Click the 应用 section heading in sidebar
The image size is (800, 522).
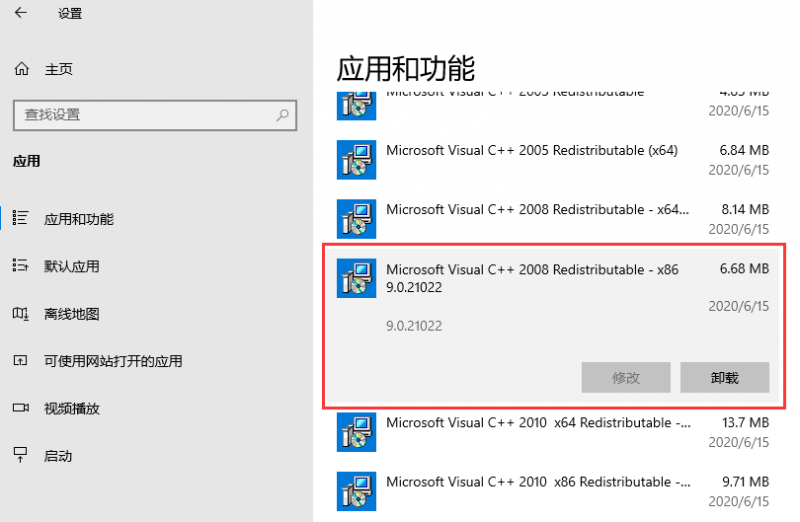tap(27, 161)
